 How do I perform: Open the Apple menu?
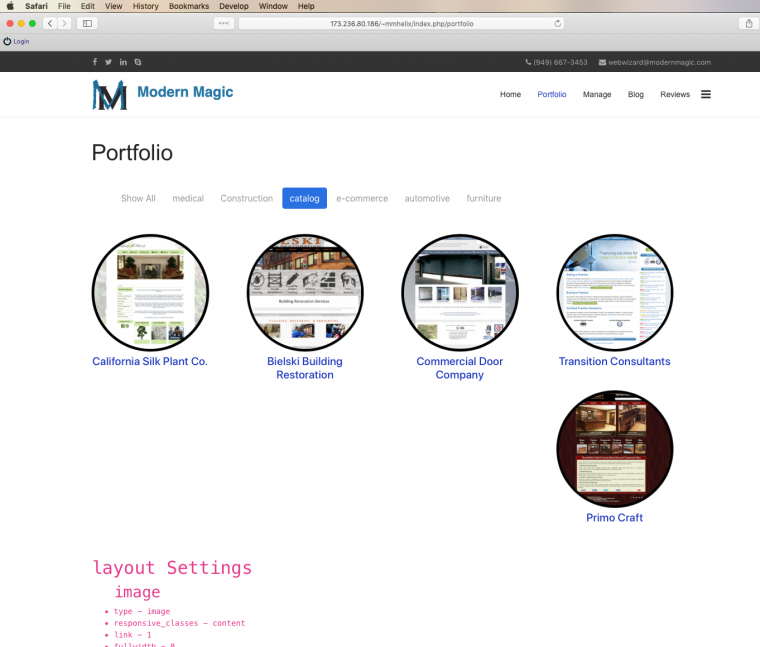[10, 6]
